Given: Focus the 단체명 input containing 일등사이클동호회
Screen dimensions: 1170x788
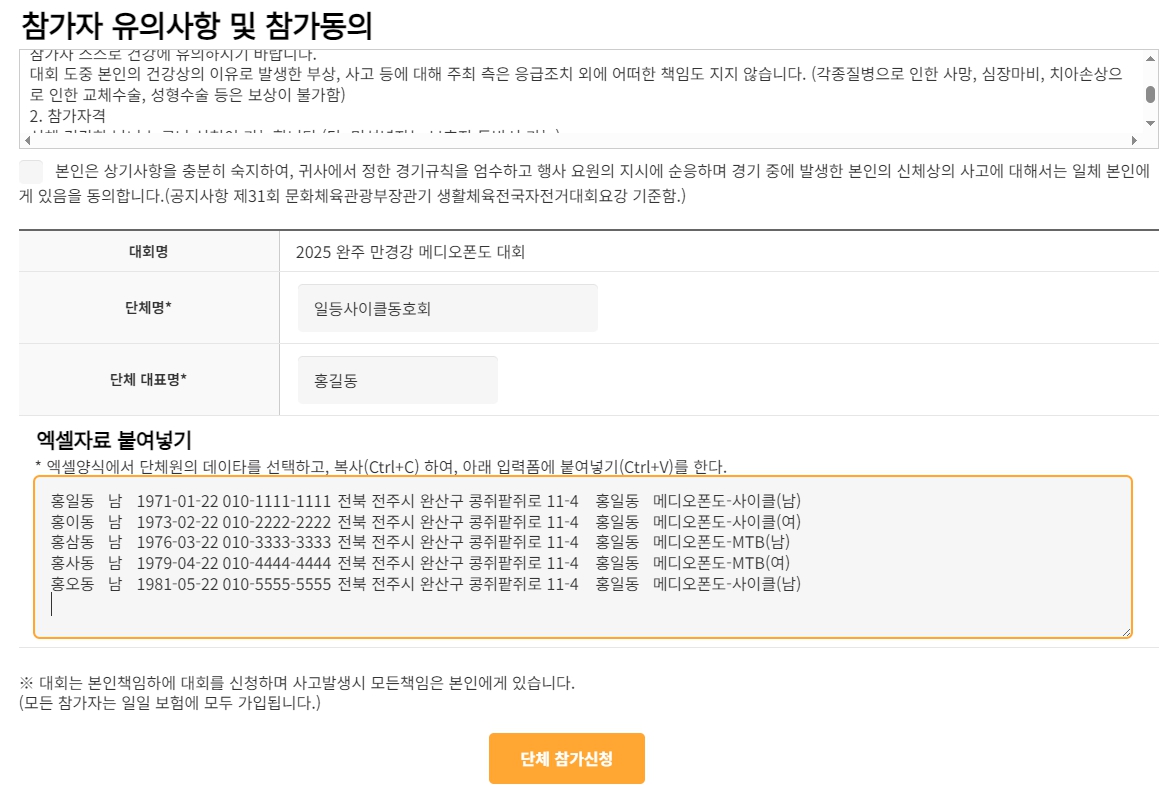Looking at the screenshot, I should [x=447, y=308].
